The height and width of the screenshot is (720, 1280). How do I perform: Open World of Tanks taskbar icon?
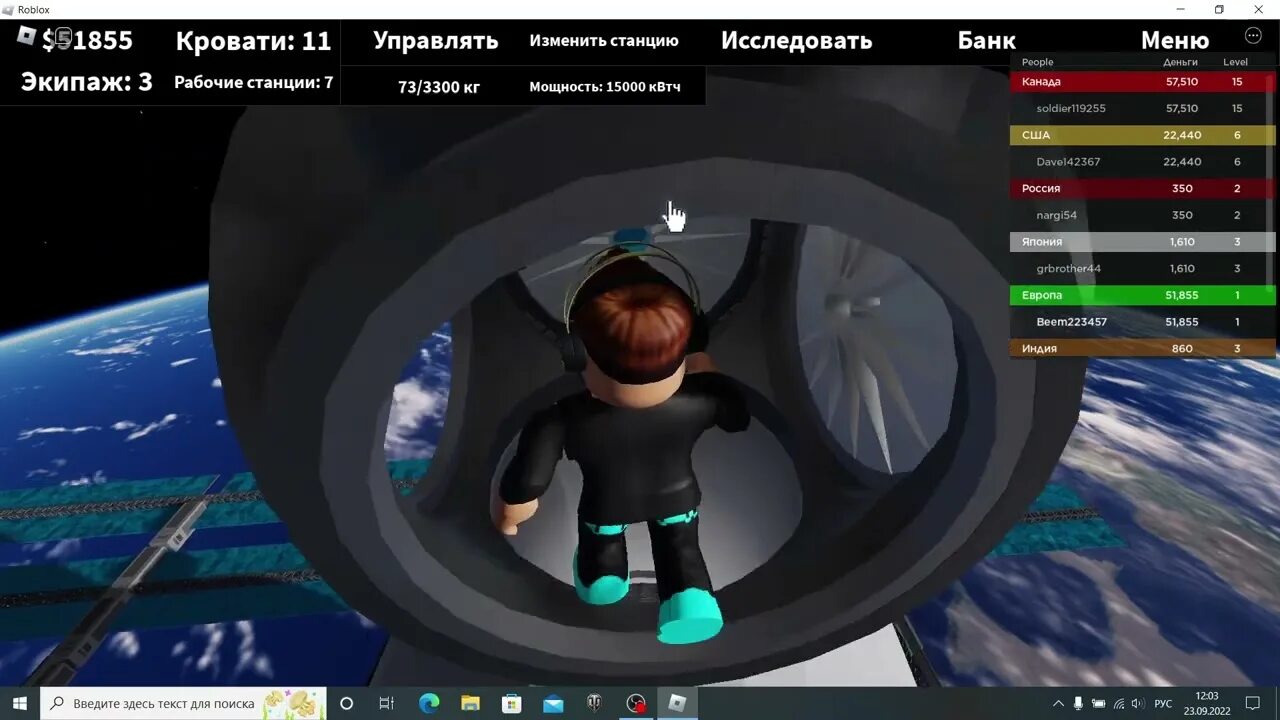tap(594, 703)
